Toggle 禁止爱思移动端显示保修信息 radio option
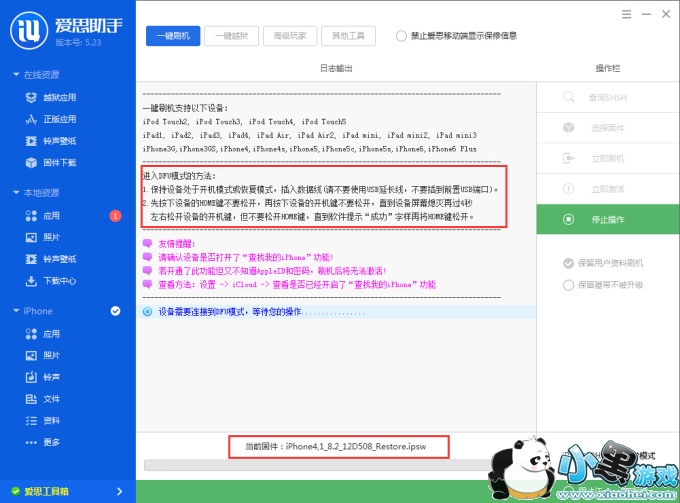Screen dimensions: 680x503 (x=401, y=36)
